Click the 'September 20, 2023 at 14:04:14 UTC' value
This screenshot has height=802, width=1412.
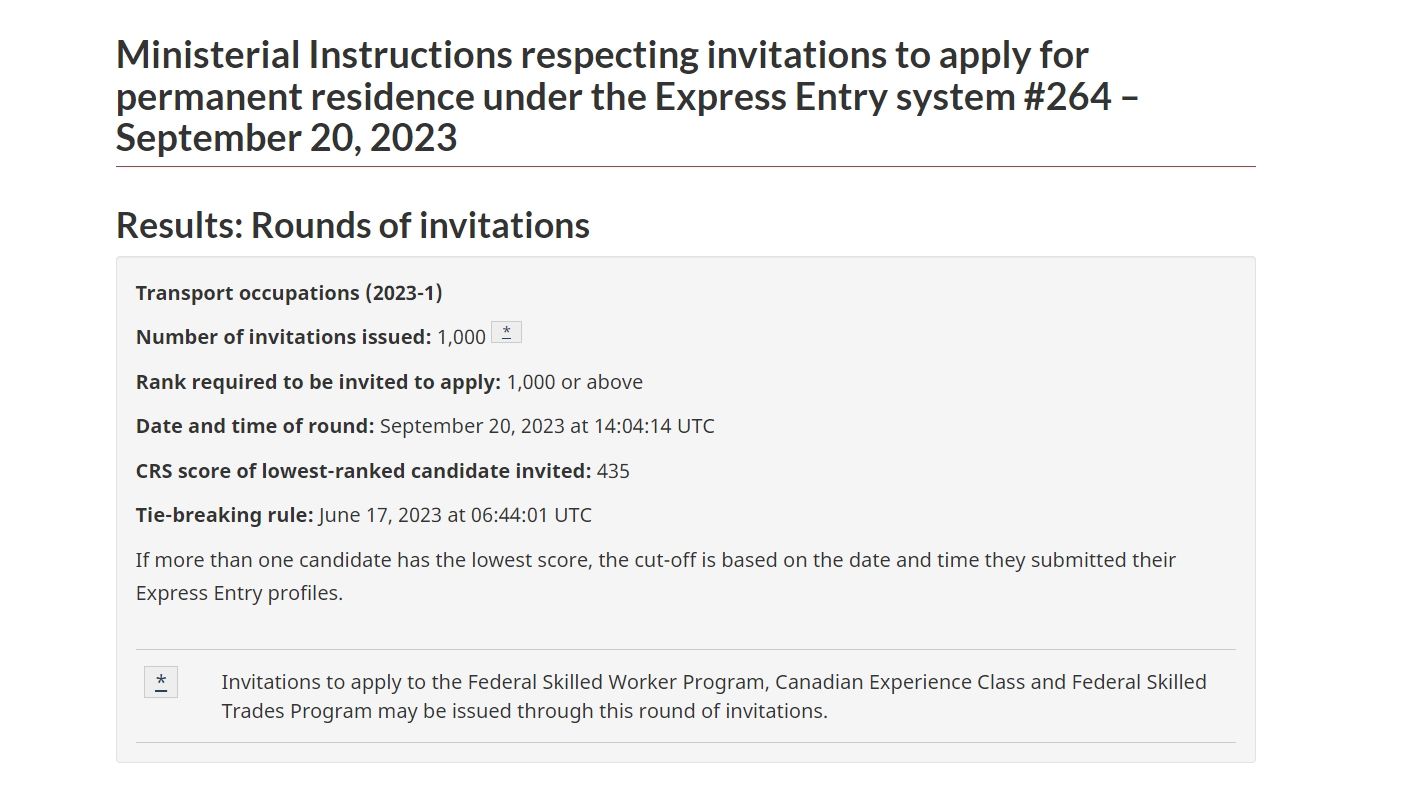click(x=547, y=426)
